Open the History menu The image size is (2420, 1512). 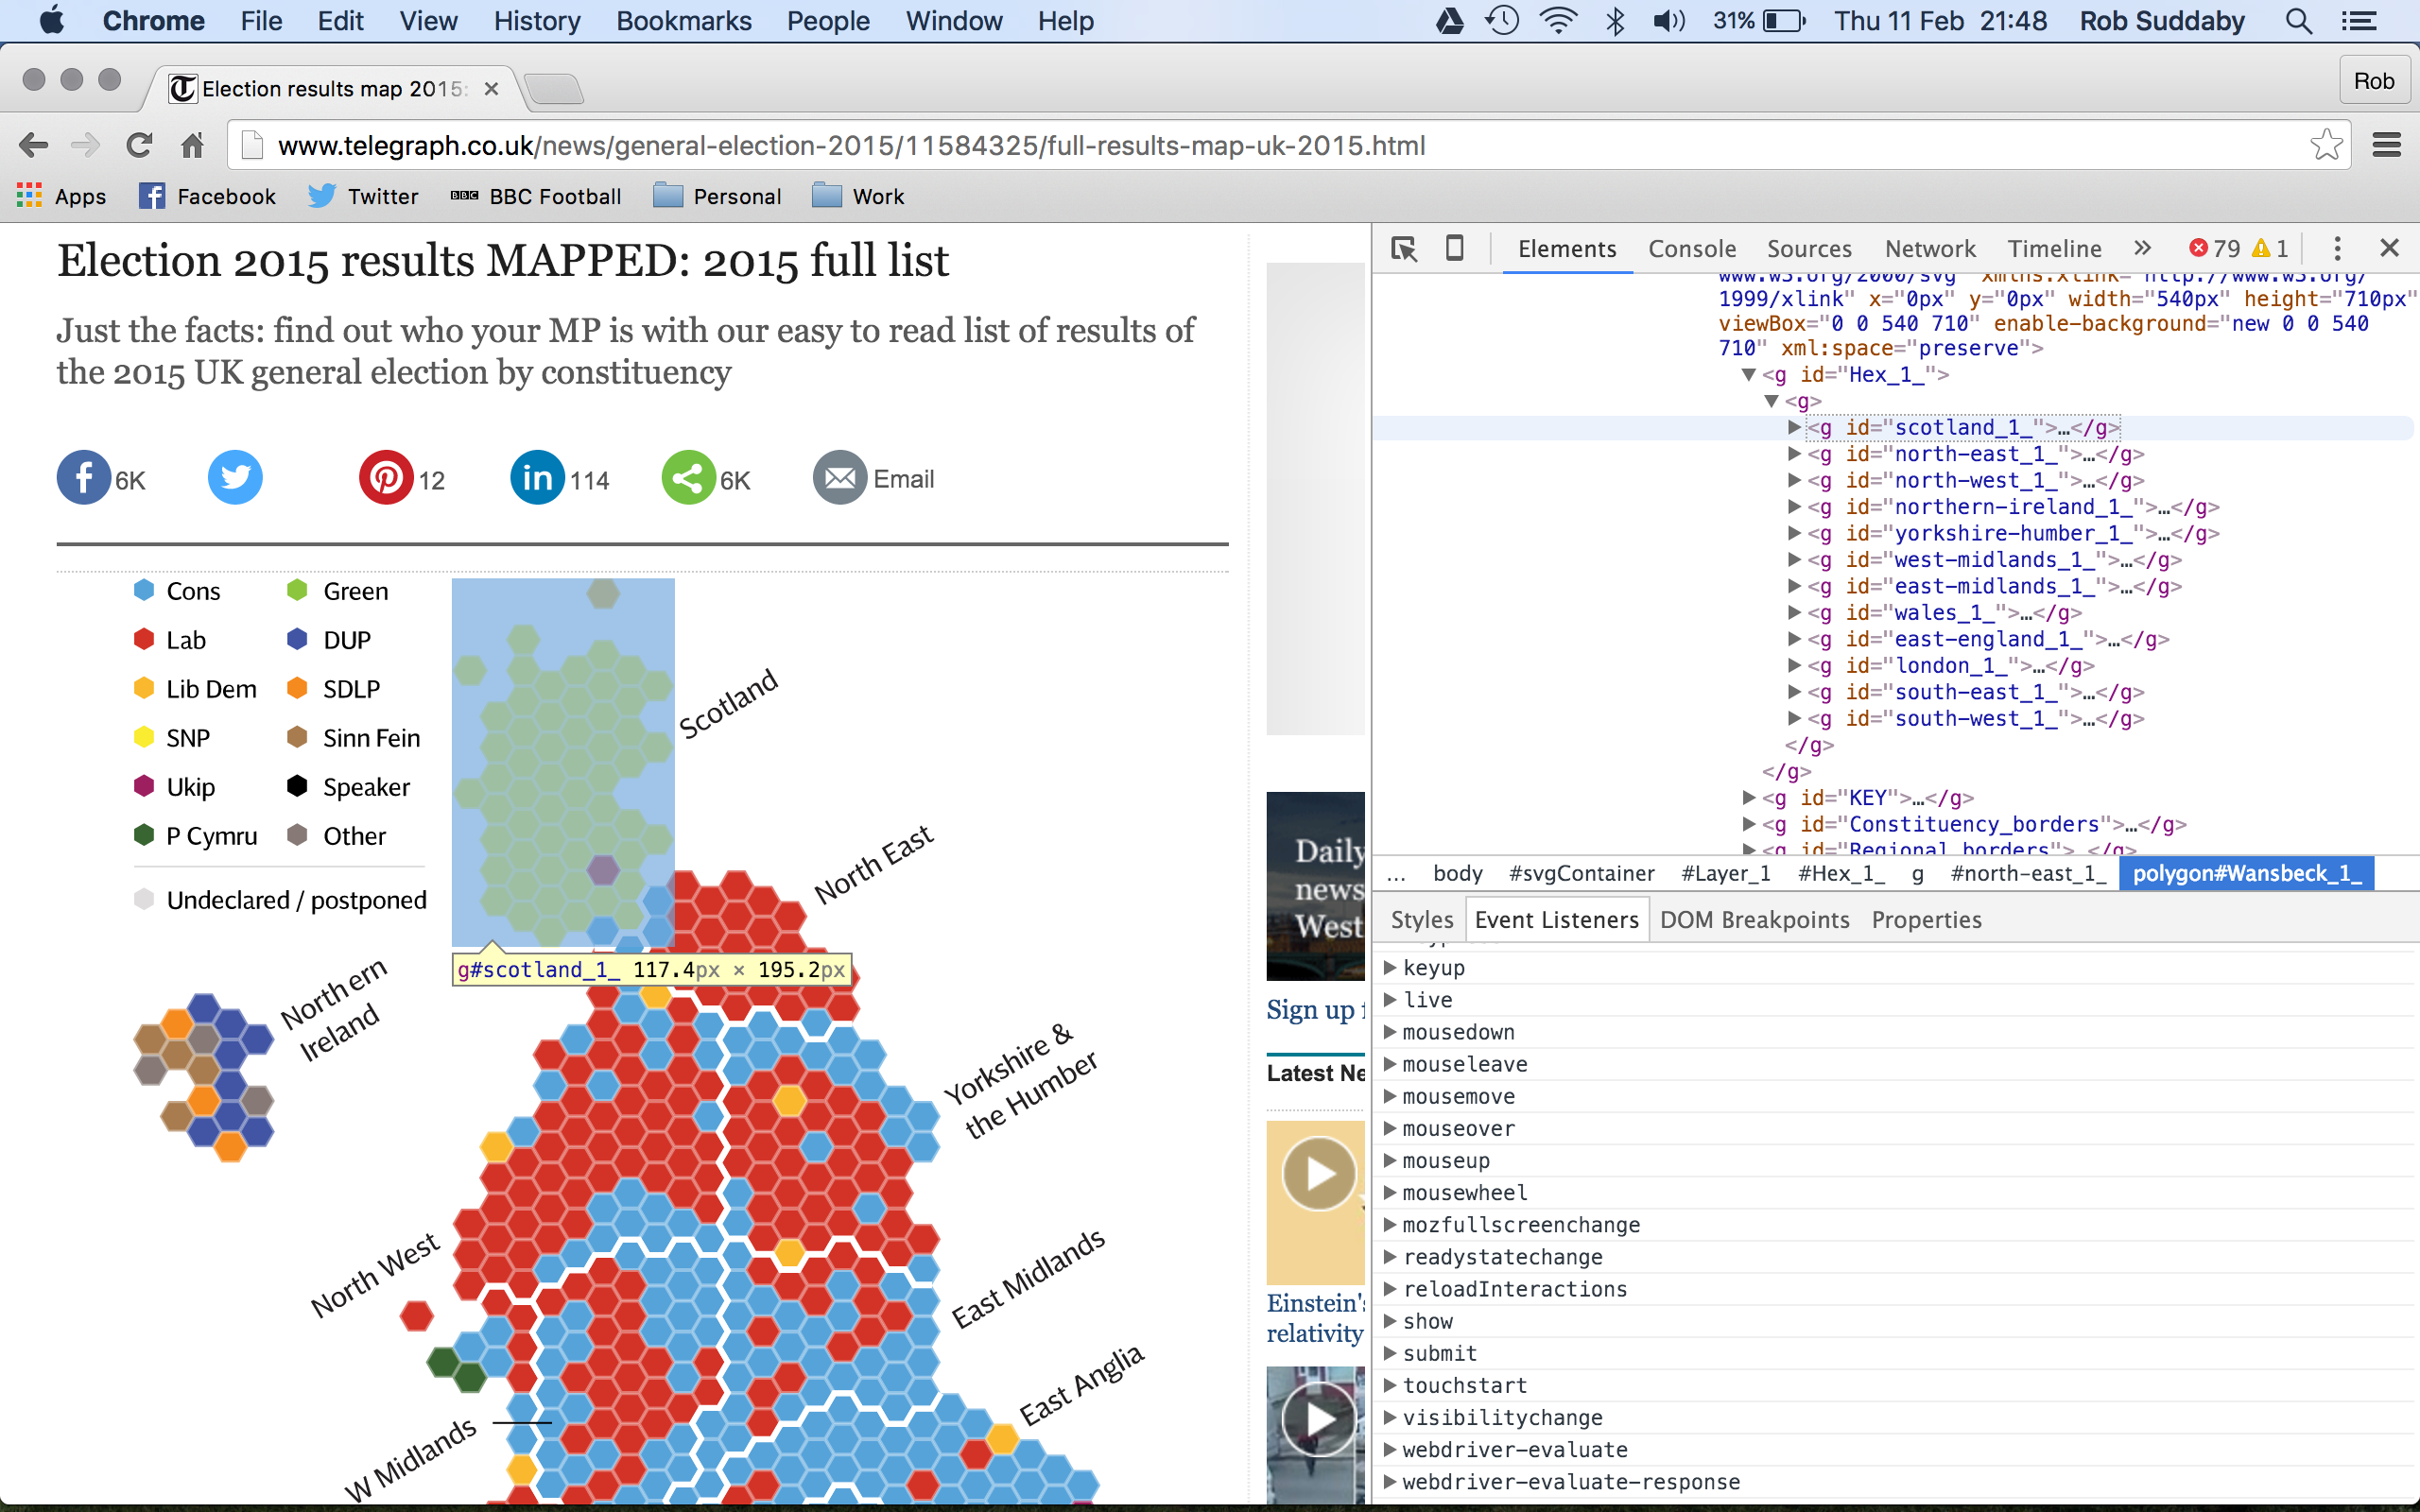536,21
